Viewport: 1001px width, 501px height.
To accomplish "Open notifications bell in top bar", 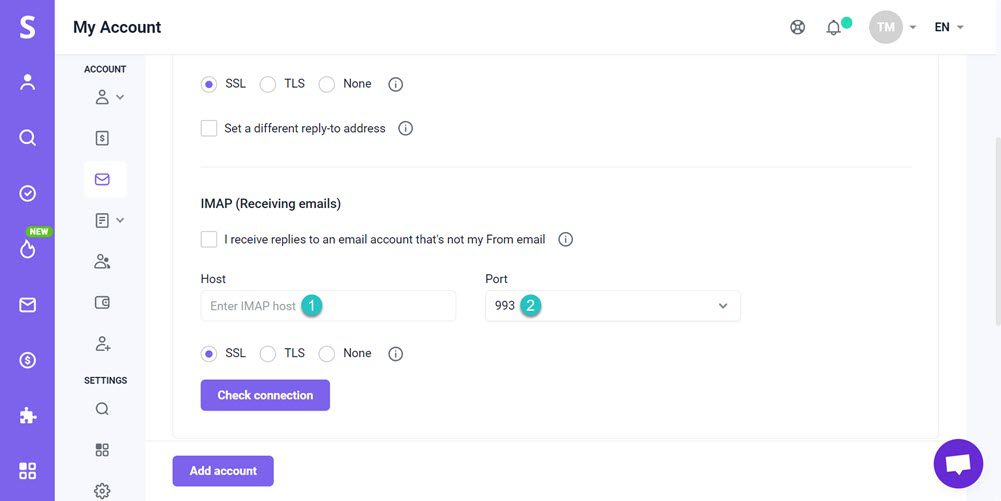I will tap(834, 28).
